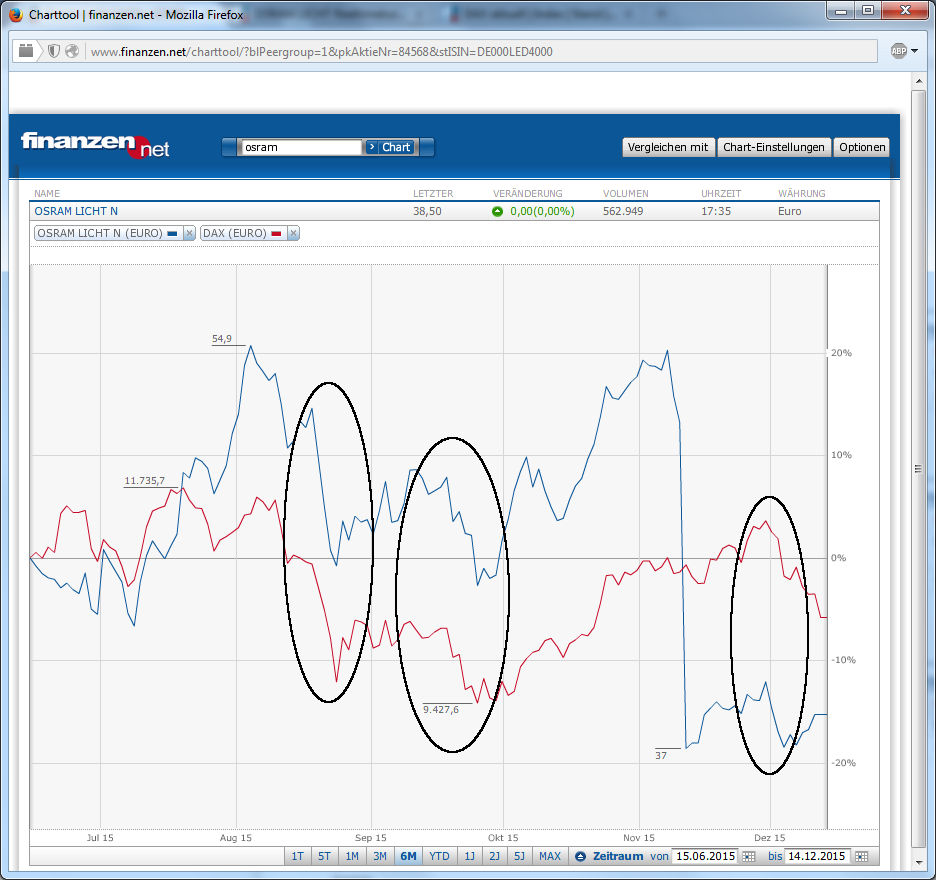Click the 'bis' end date field
The width and height of the screenshot is (936, 880).
tap(816, 856)
